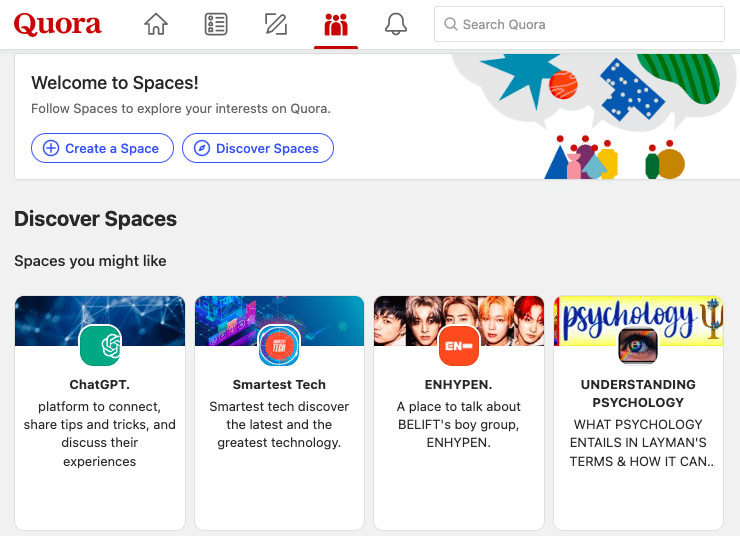Open the Smartest Tech avatar icon
This screenshot has height=536, width=740.
279,345
